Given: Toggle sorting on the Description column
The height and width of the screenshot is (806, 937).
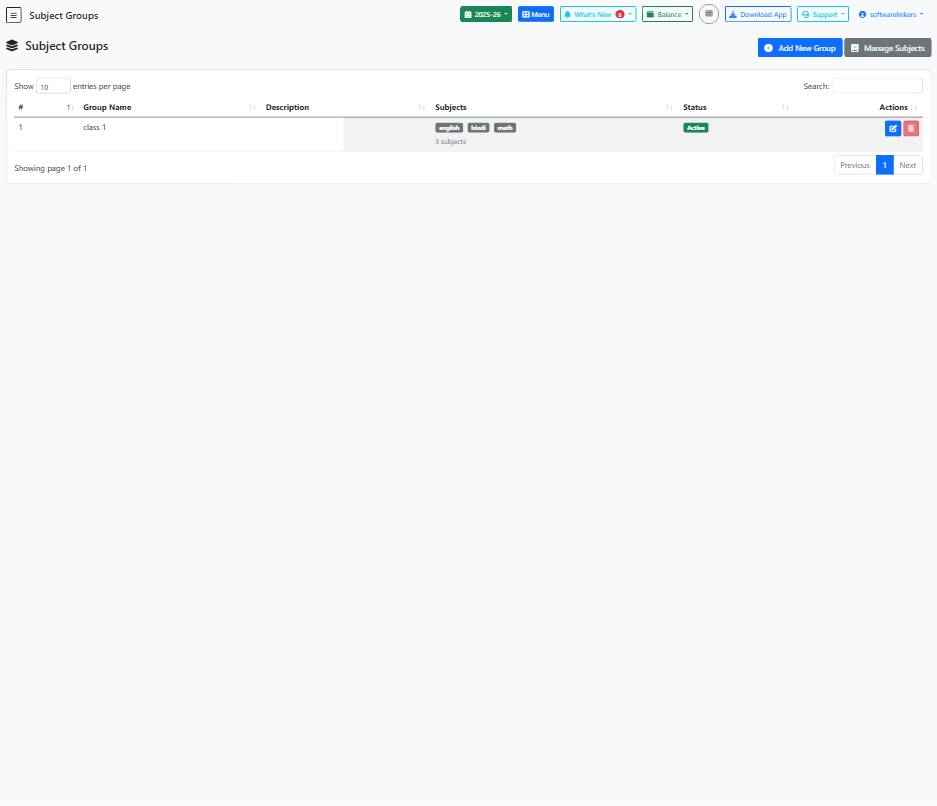Looking at the screenshot, I should pyautogui.click(x=287, y=107).
